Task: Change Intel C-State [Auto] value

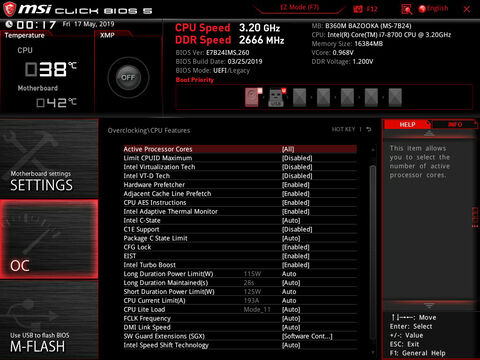Action: point(291,220)
